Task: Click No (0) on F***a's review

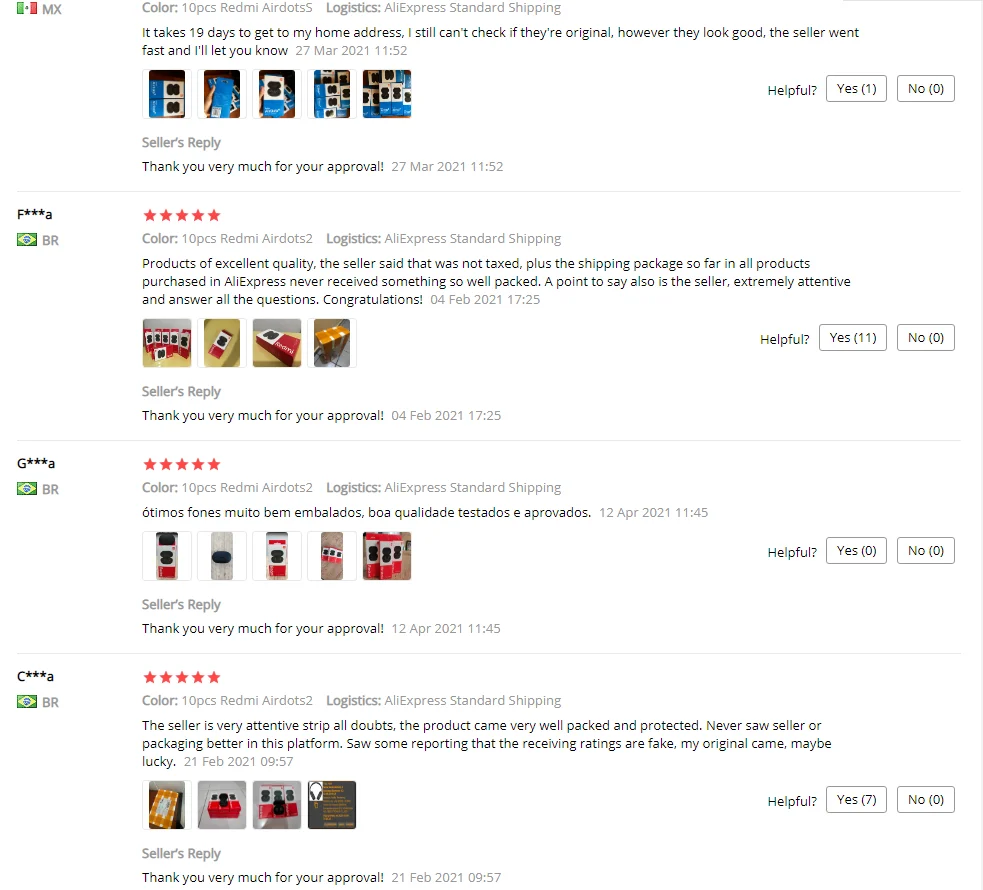Action: click(x=925, y=338)
